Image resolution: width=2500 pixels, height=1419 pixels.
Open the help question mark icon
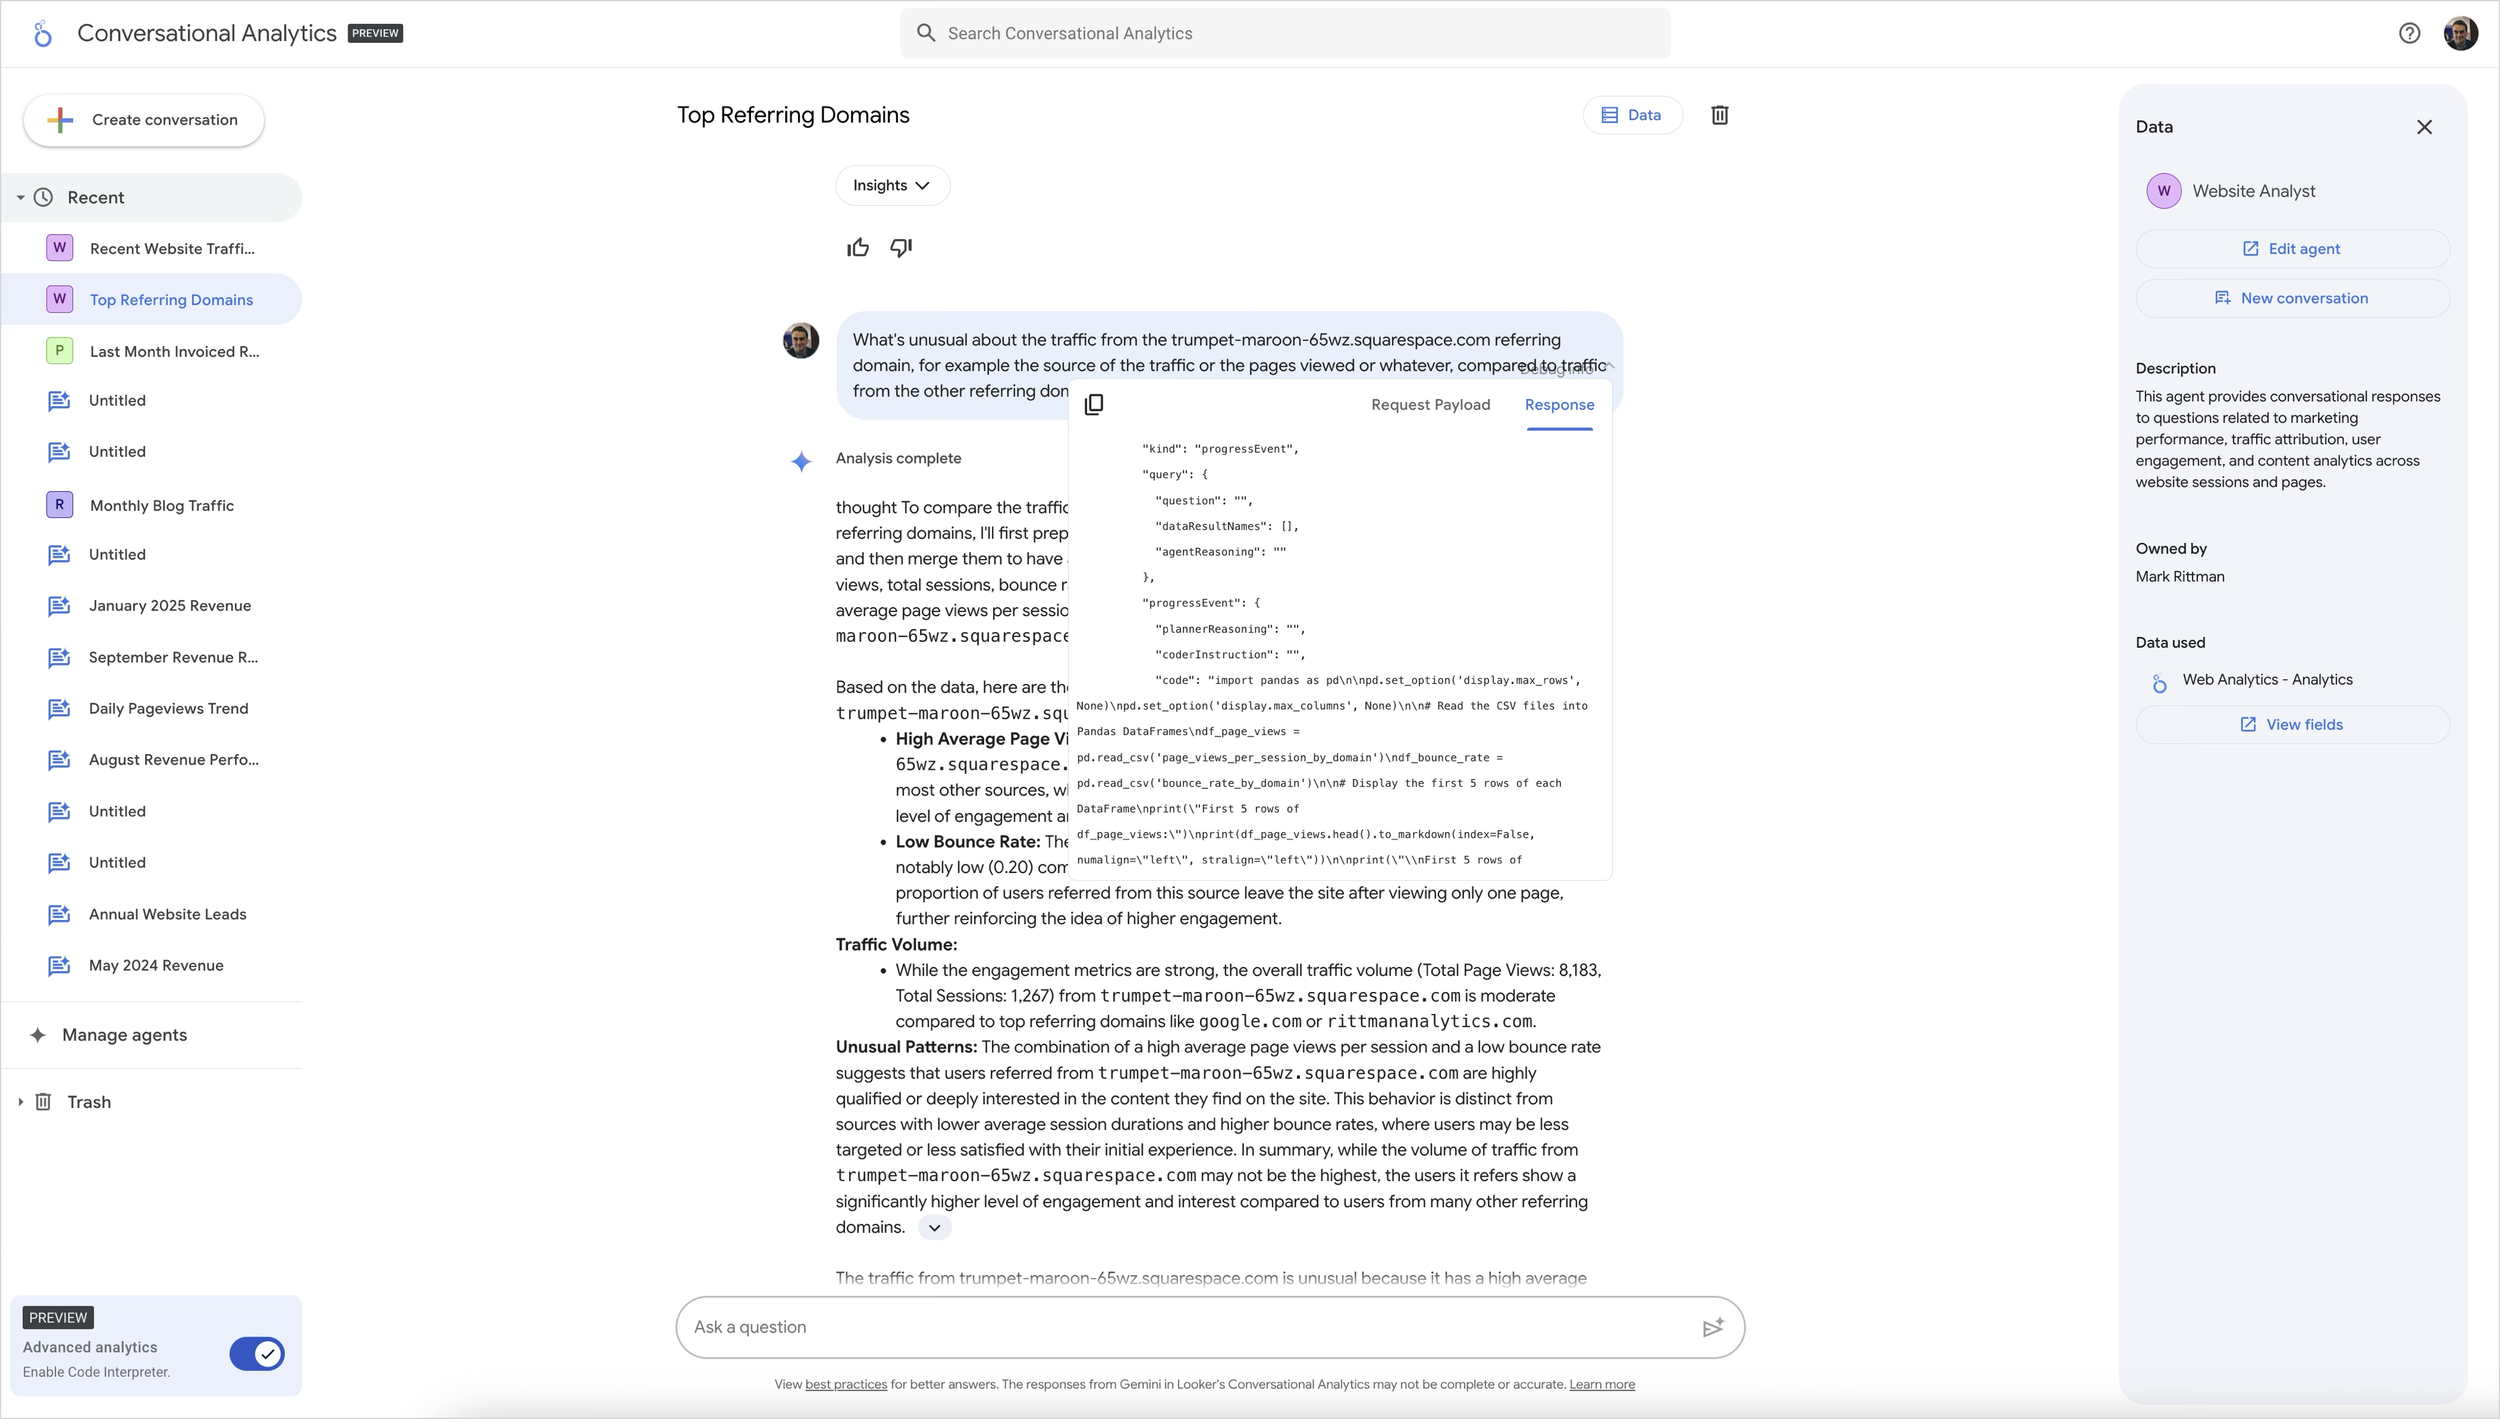[2409, 33]
